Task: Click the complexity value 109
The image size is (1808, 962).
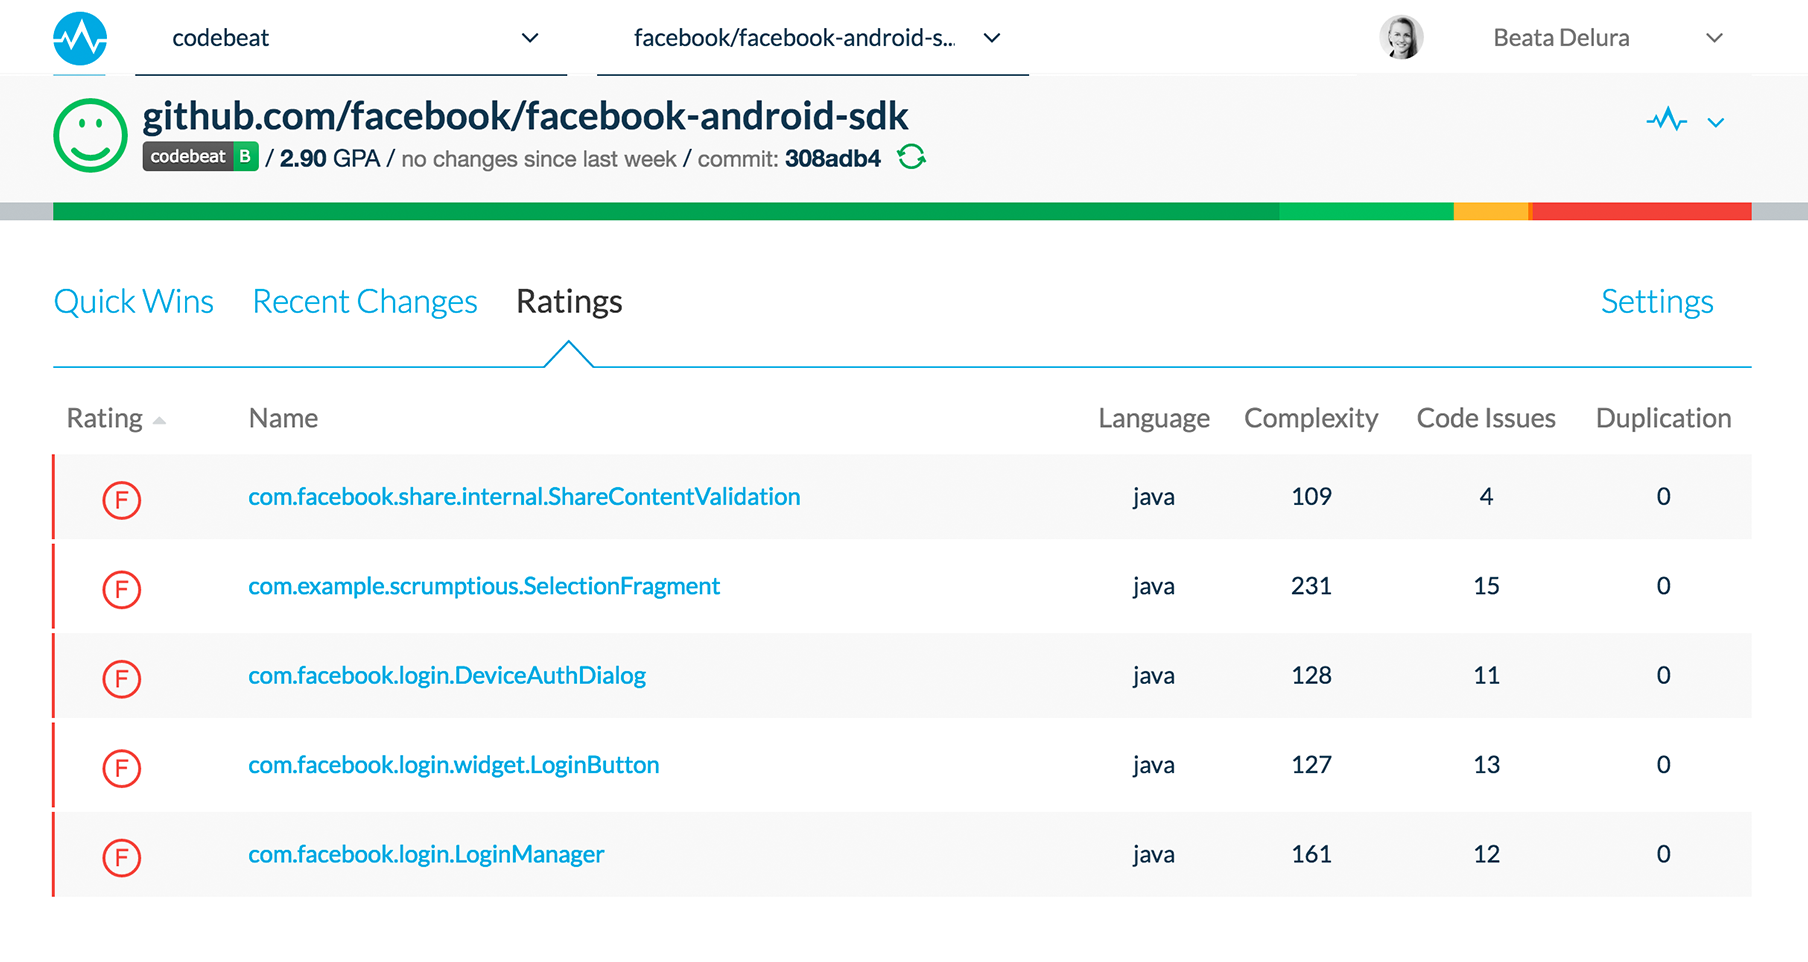Action: tap(1311, 497)
